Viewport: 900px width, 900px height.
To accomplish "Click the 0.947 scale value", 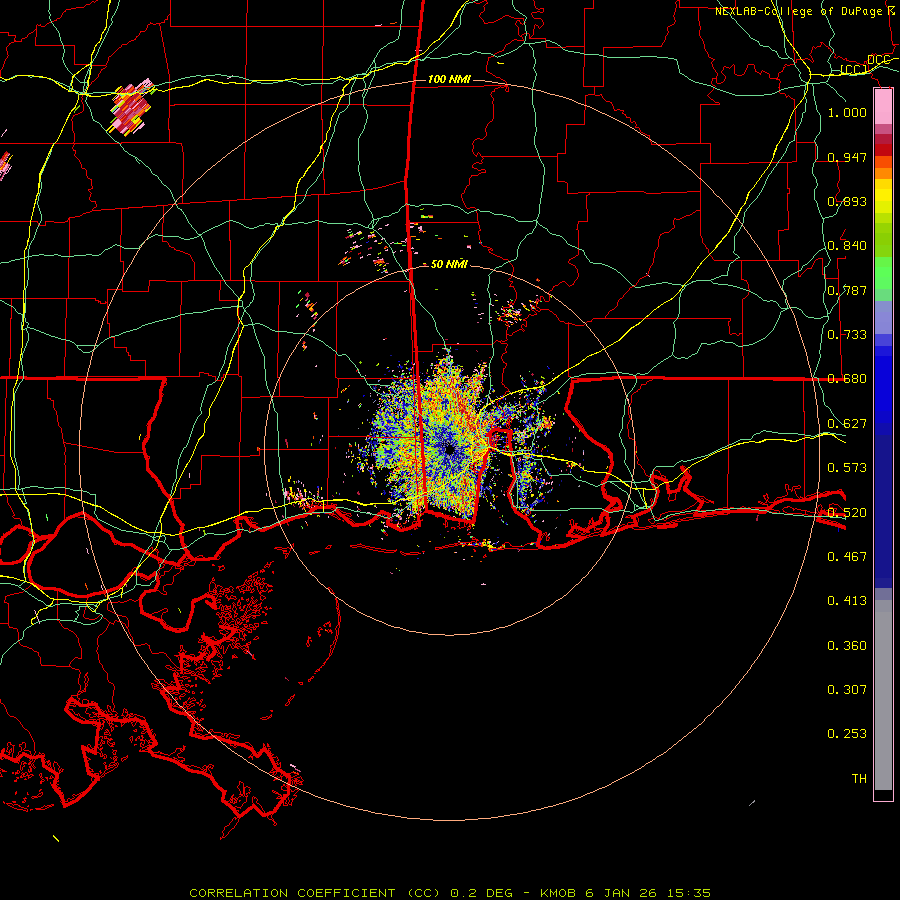I will [x=847, y=157].
